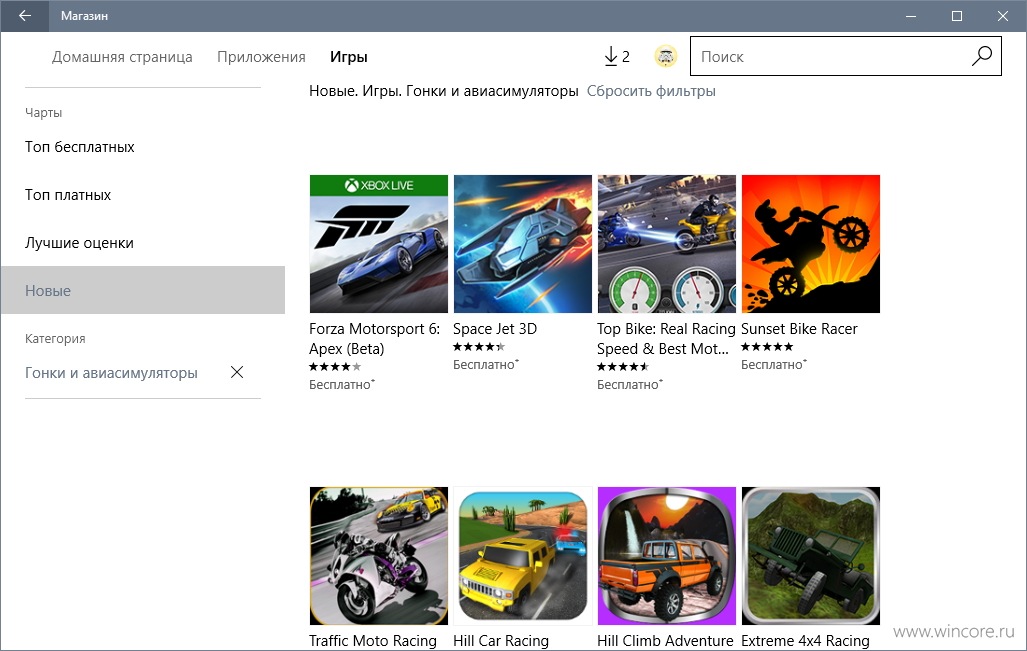
Task: Open the Forza Motorsport 6 Apex thumbnail
Action: 379,244
